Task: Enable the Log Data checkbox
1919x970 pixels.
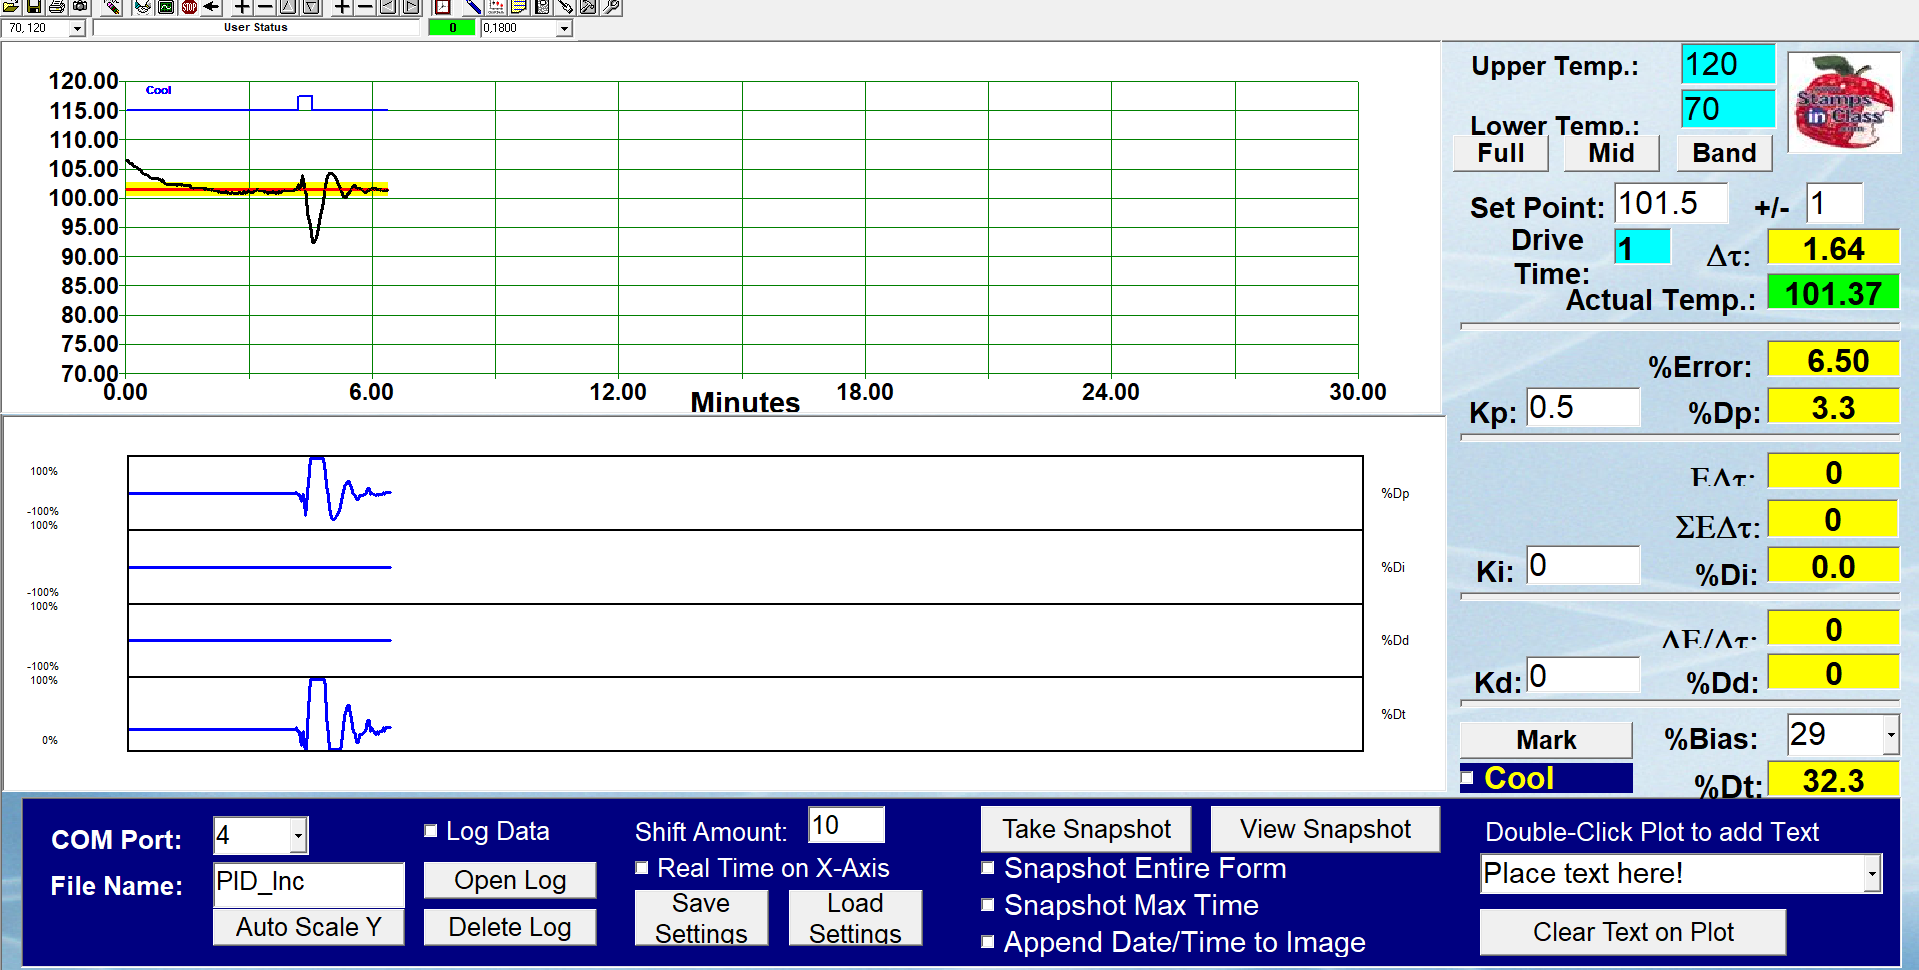Action: tap(431, 830)
